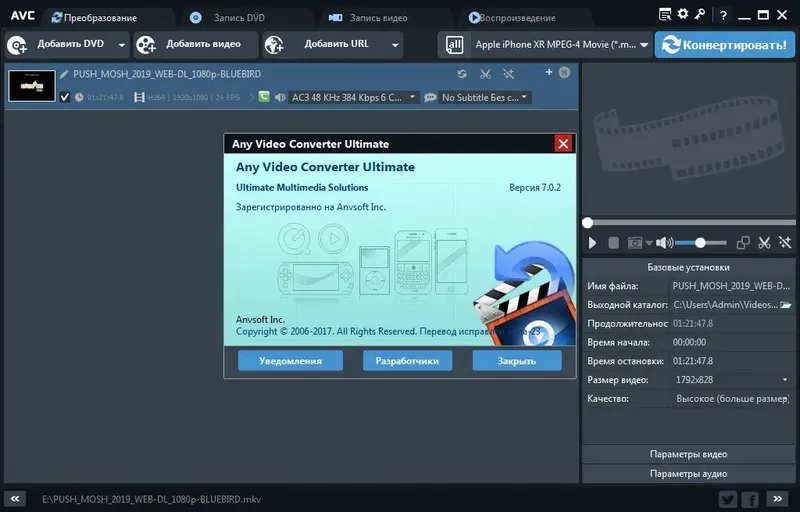Mute preview with the speaker icon
The width and height of the screenshot is (800, 512).
point(664,243)
